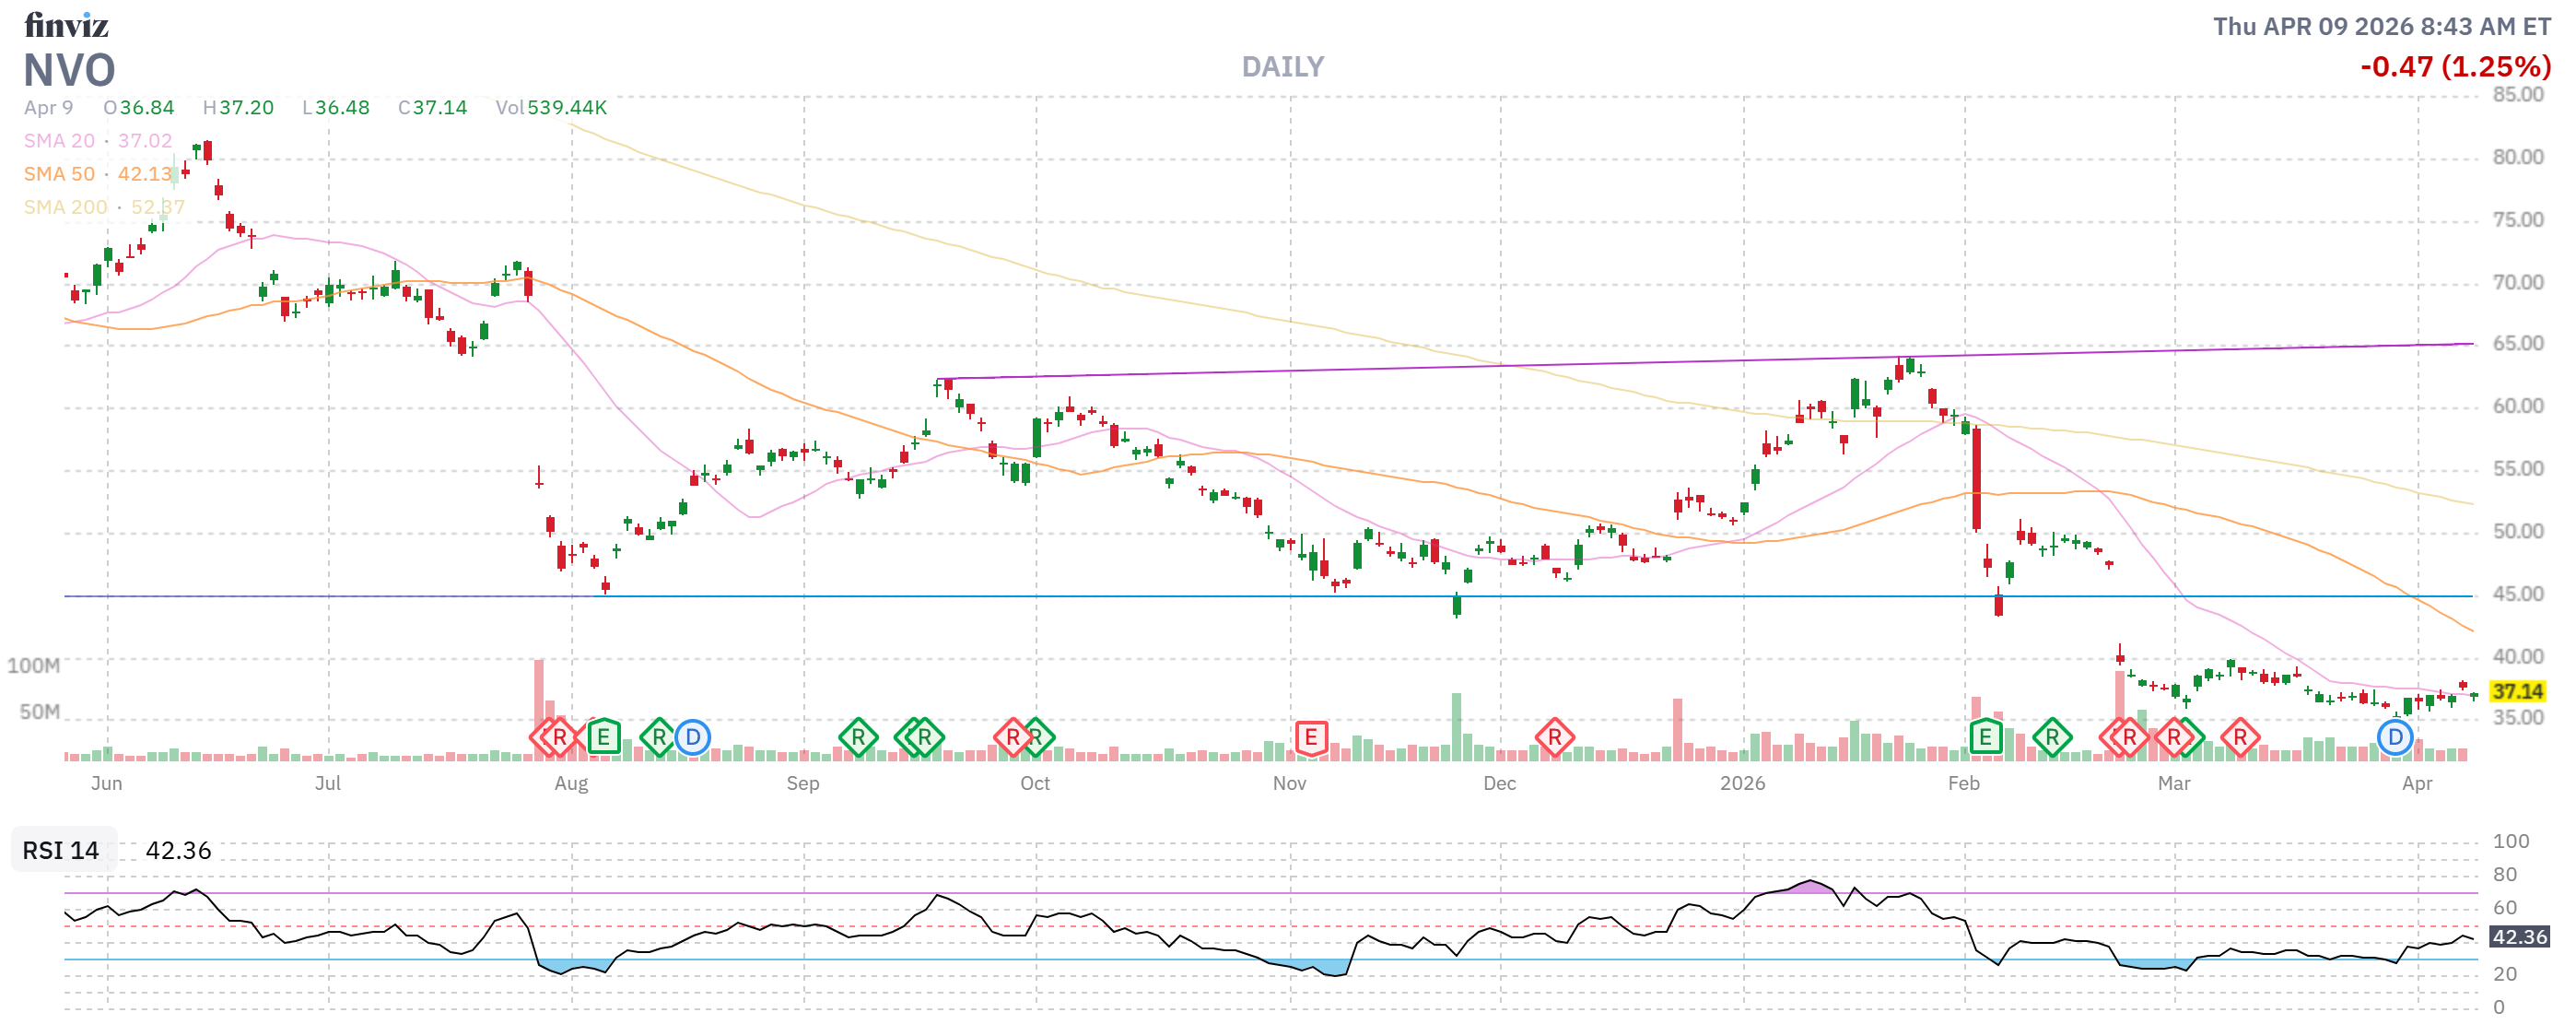Viewport: 2576px width, 1036px height.
Task: Click the red E earnings marker in November
Action: click(x=1310, y=738)
